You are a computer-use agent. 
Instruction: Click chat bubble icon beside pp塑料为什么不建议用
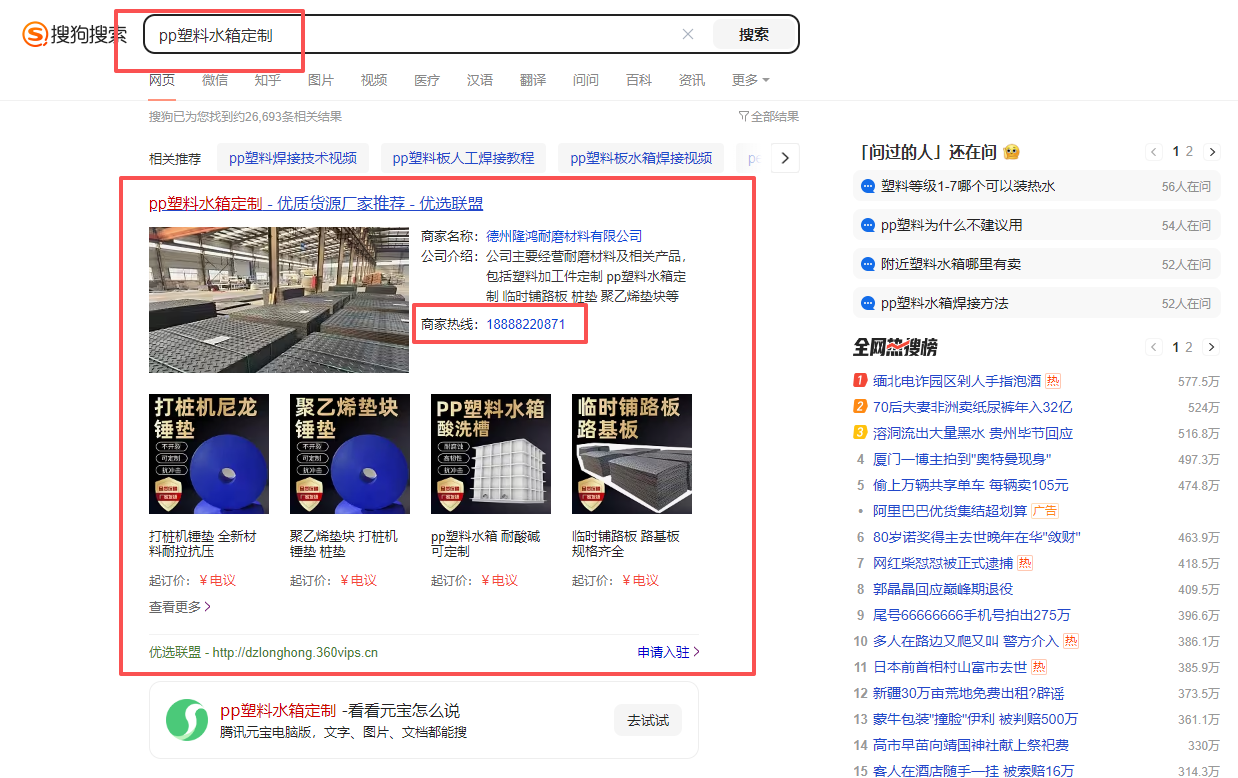click(x=868, y=226)
